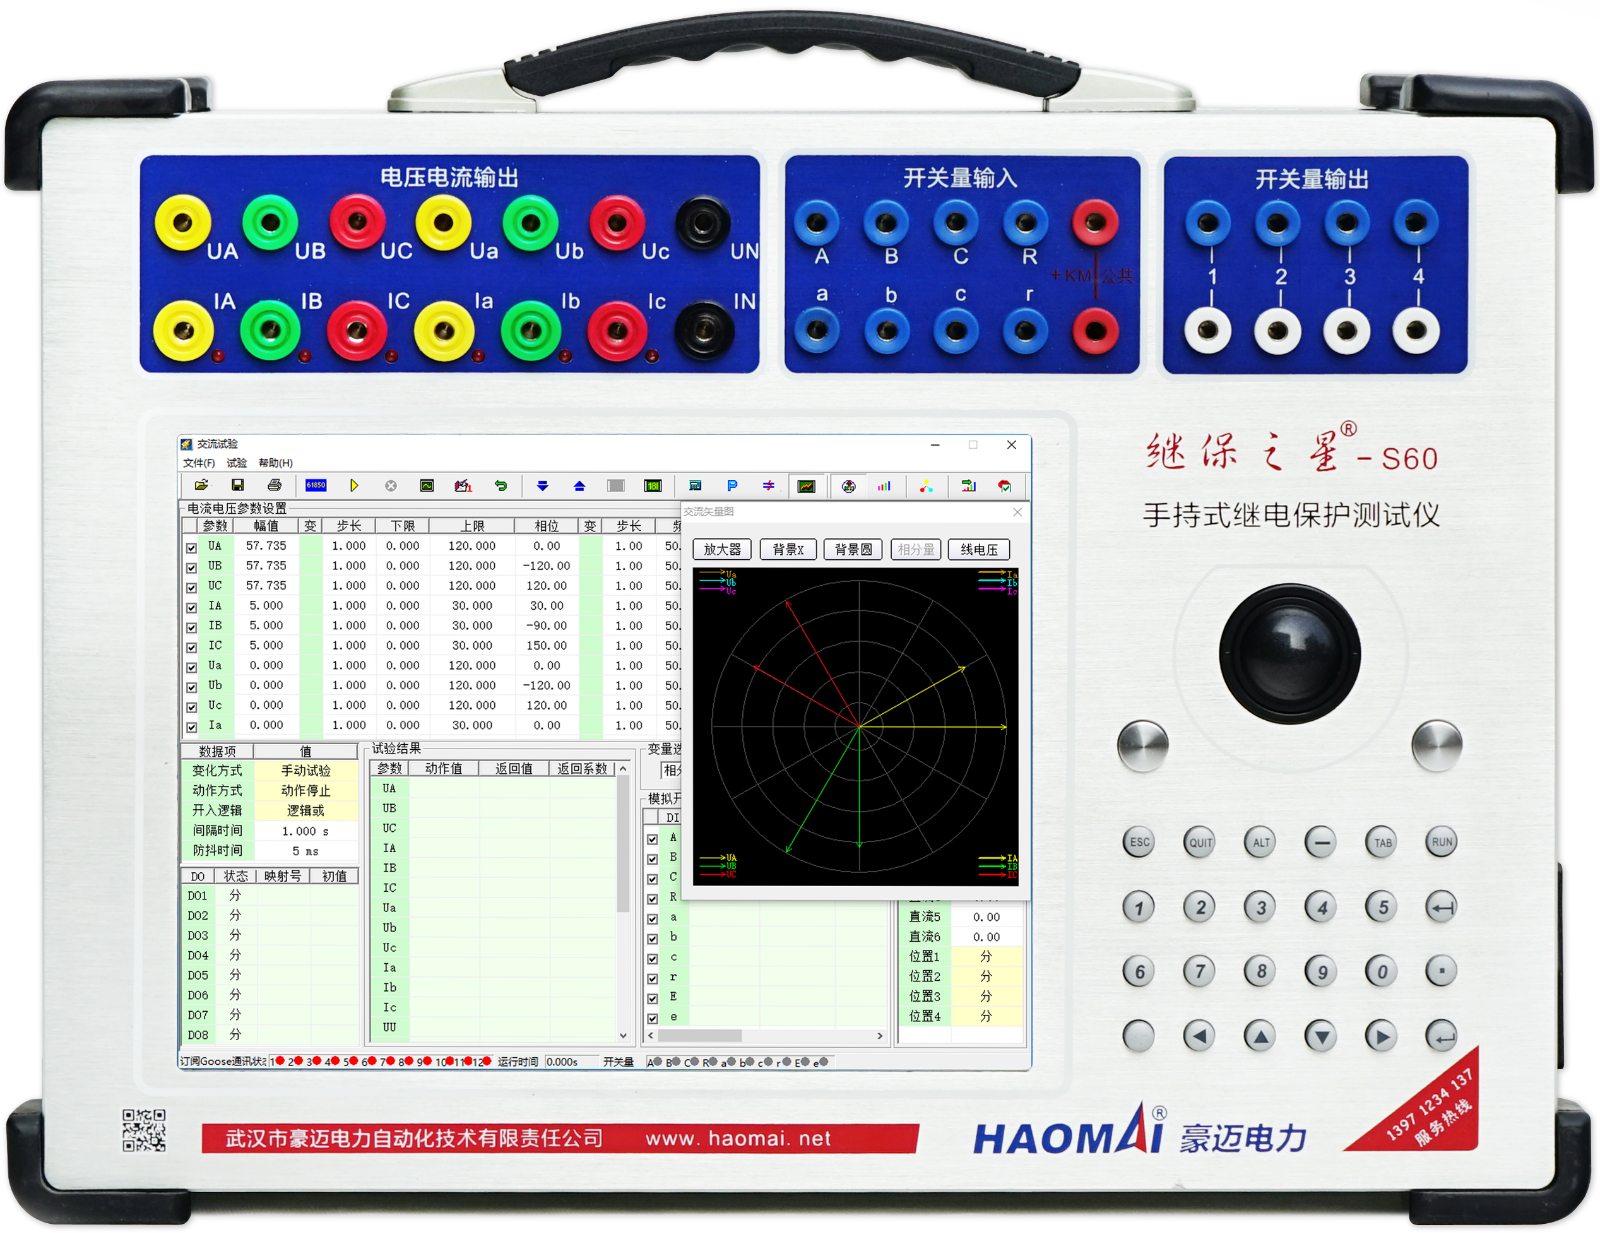Open the 动作方式 value dropdown (动作停止)
1600x1233 pixels.
pyautogui.click(x=305, y=791)
